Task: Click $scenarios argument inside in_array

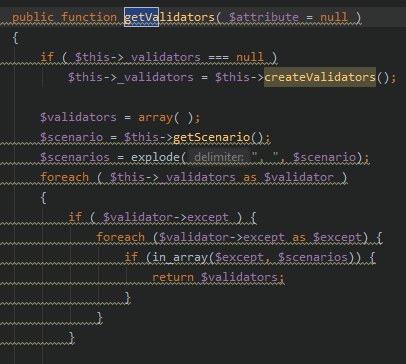Action: [313, 257]
